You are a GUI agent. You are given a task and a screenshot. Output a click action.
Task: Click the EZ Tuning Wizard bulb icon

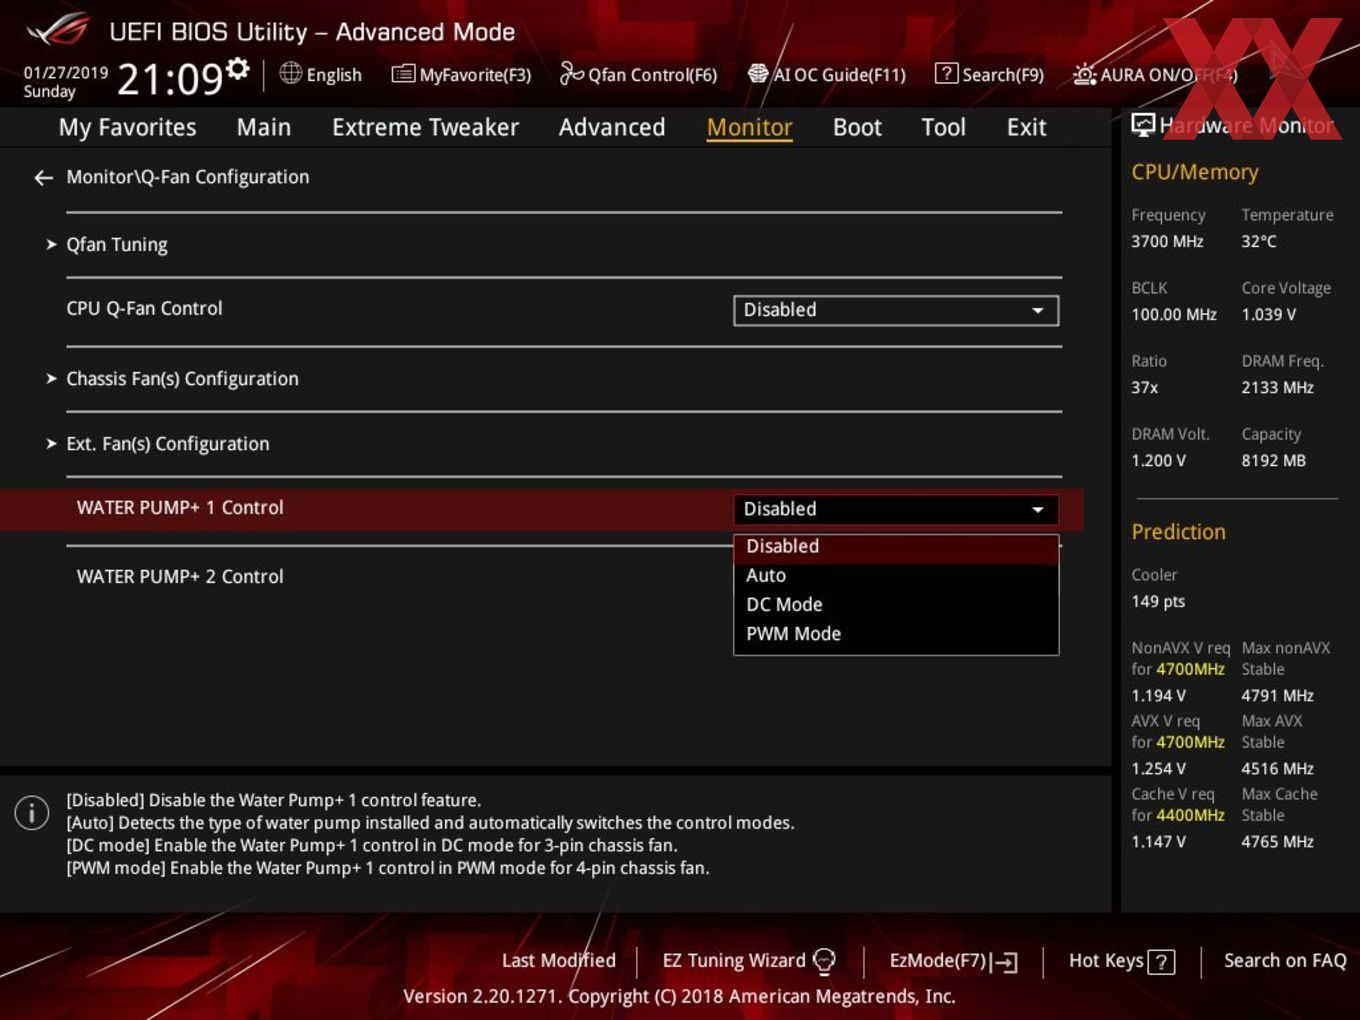click(x=824, y=961)
